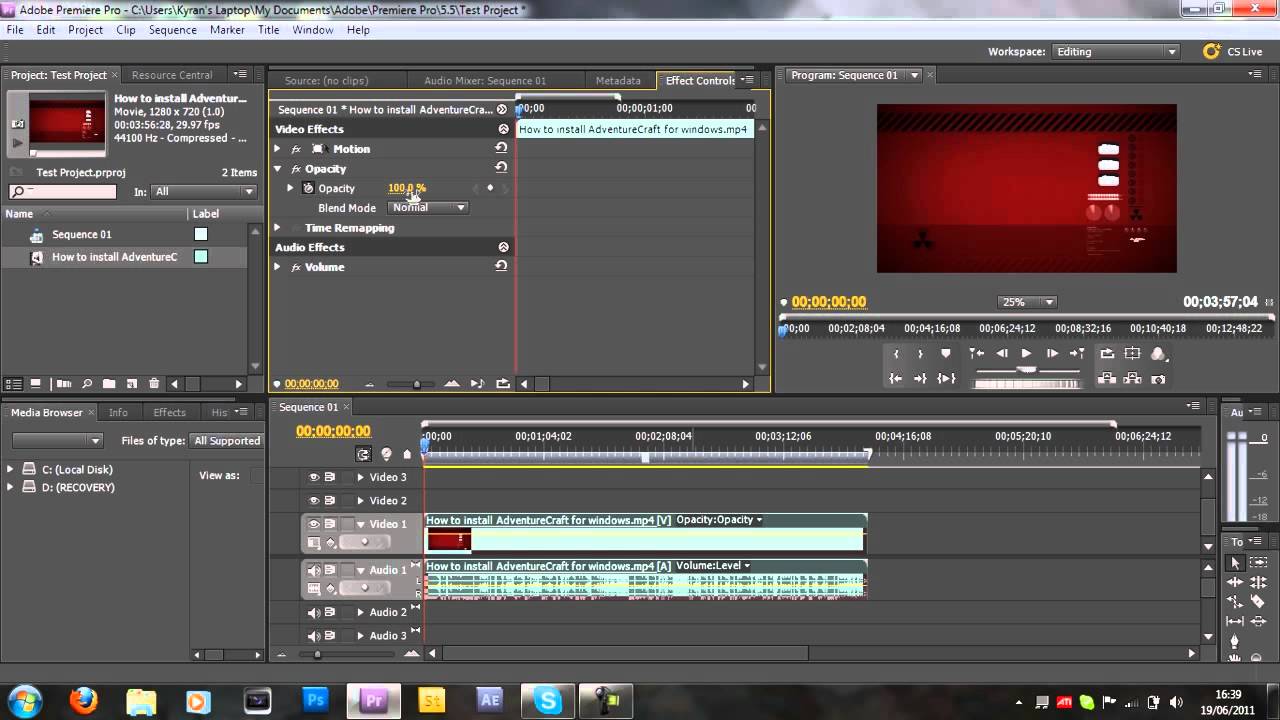Toggle Safe Margins in Program monitor
Screen dimensions: 1280x720
tap(1132, 353)
